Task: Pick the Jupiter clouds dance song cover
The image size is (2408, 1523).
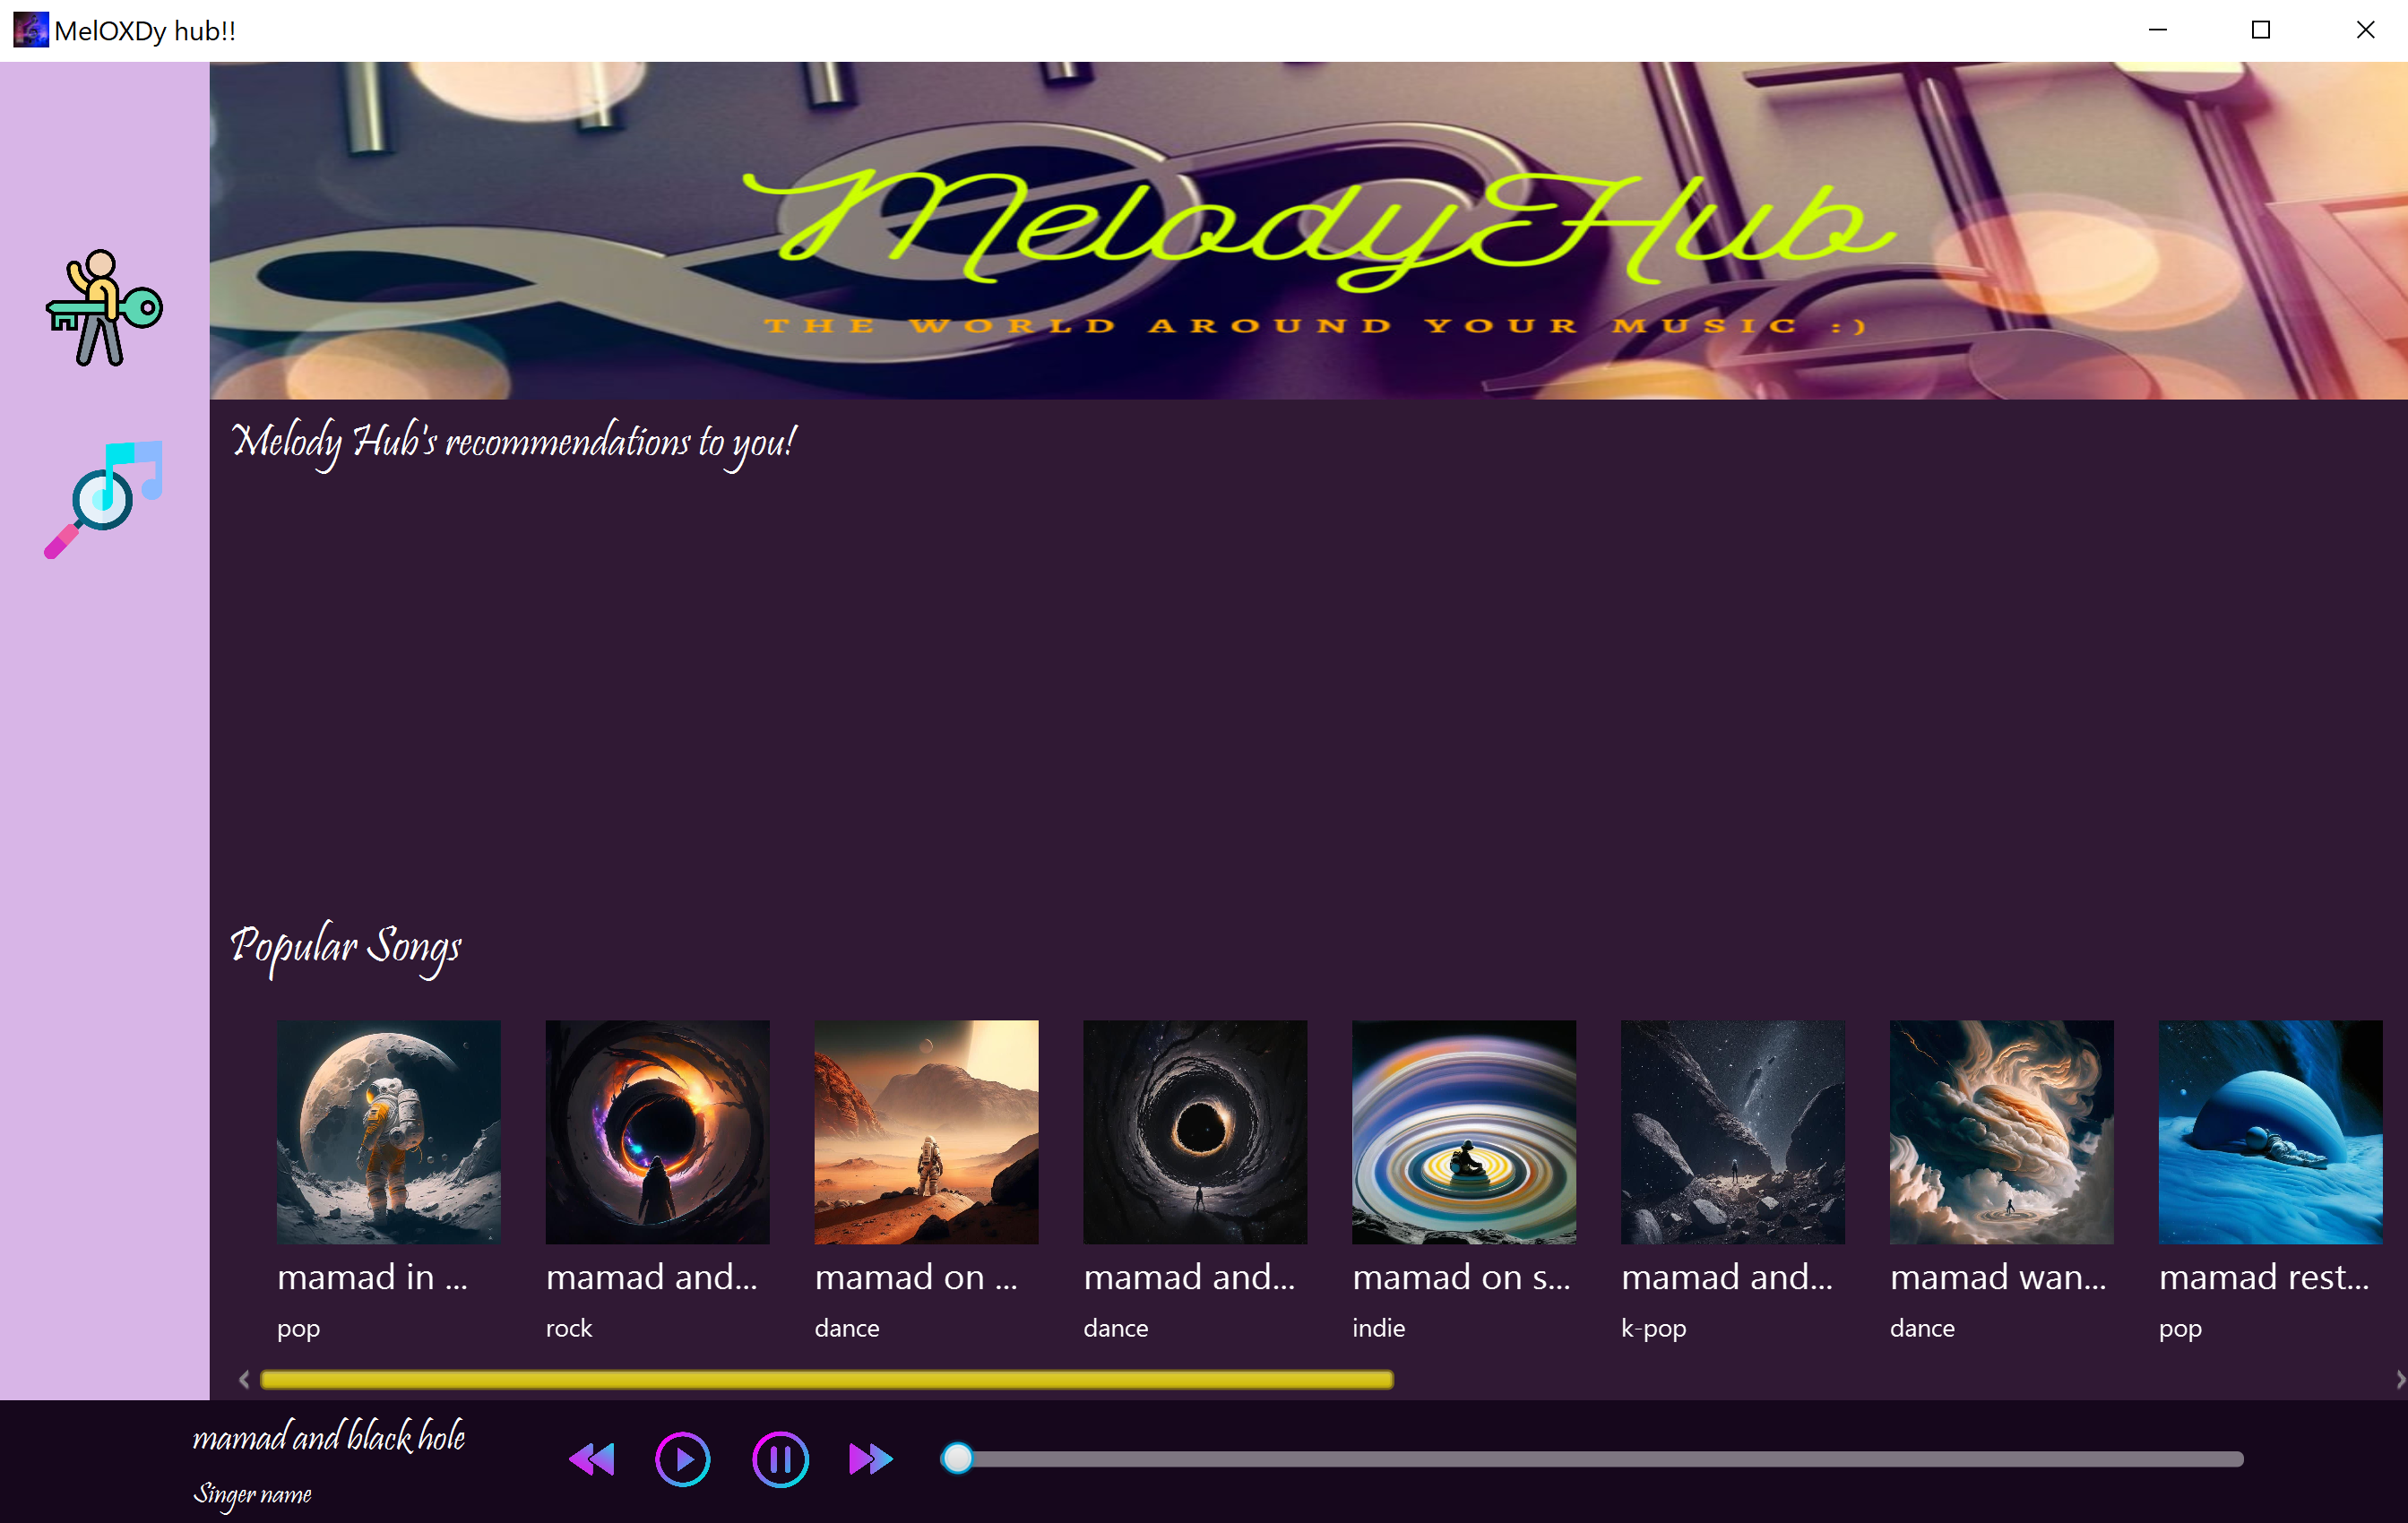Action: 2001,1131
